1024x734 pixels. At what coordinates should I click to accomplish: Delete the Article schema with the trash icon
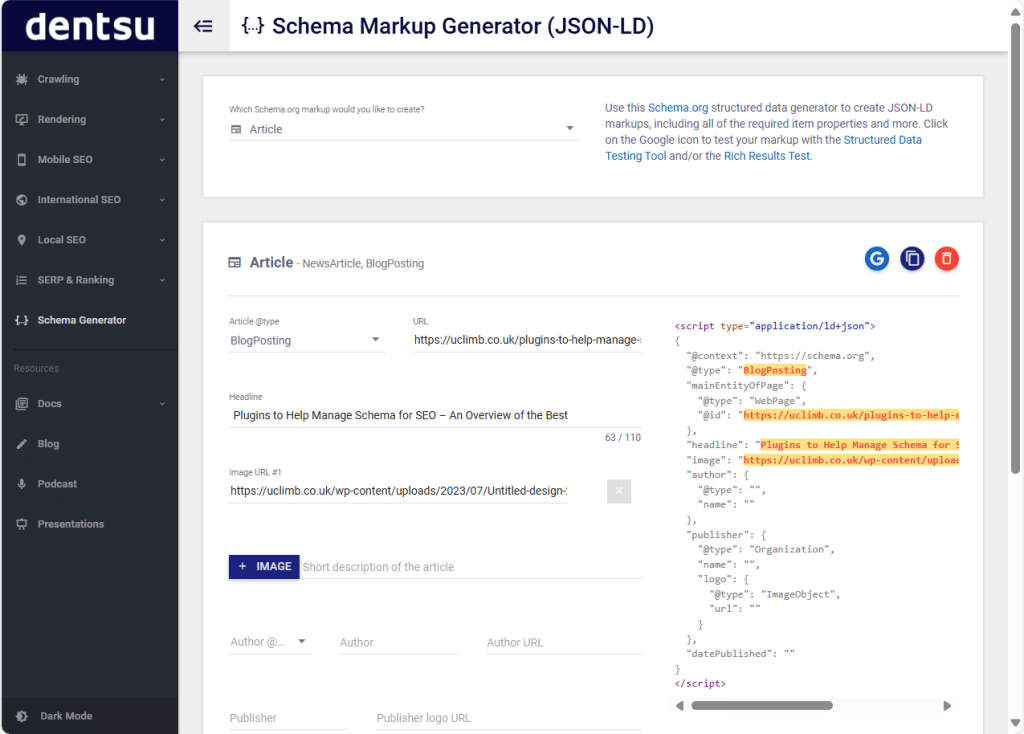pyautogui.click(x=947, y=258)
